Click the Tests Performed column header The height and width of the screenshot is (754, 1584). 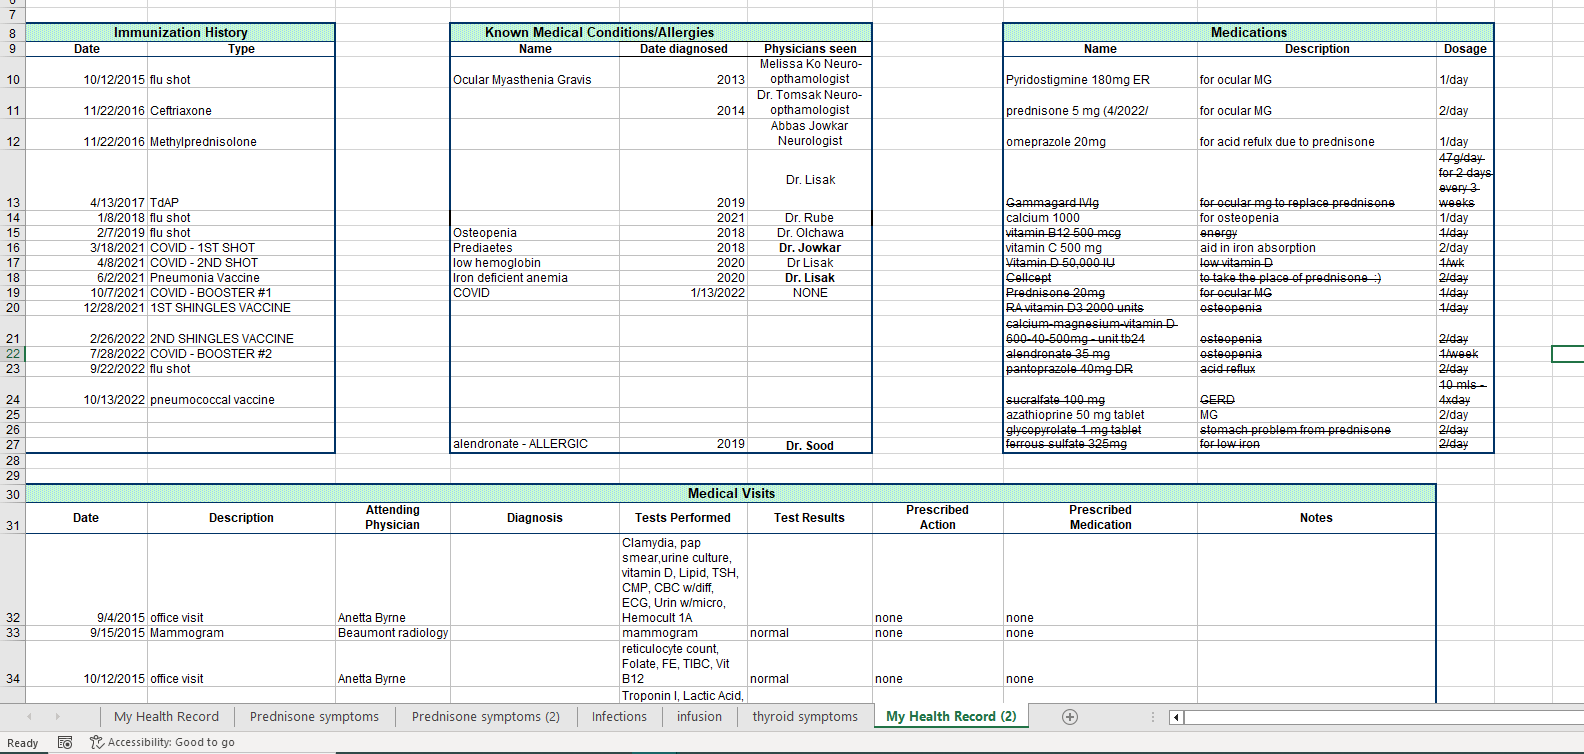point(683,517)
